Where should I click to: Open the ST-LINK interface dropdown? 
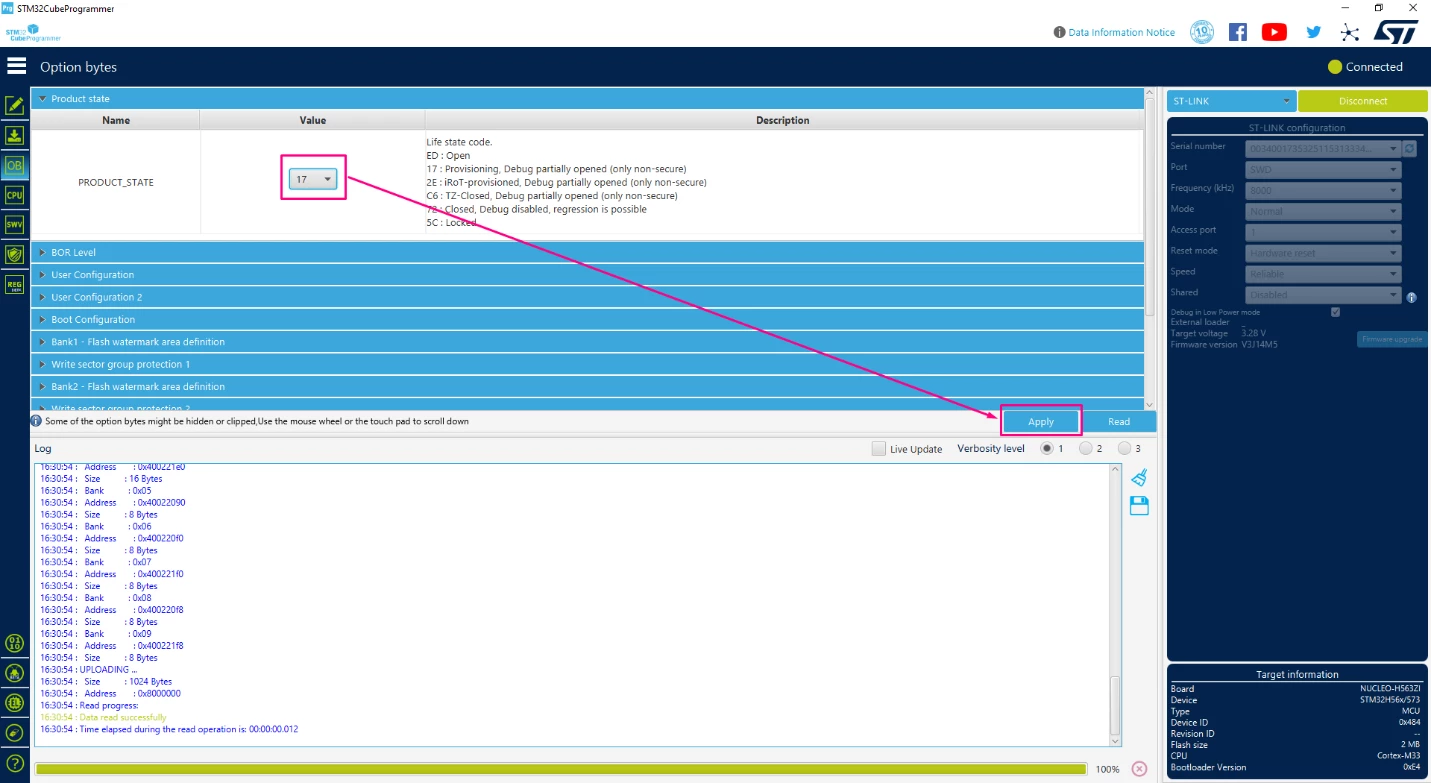click(x=1231, y=101)
